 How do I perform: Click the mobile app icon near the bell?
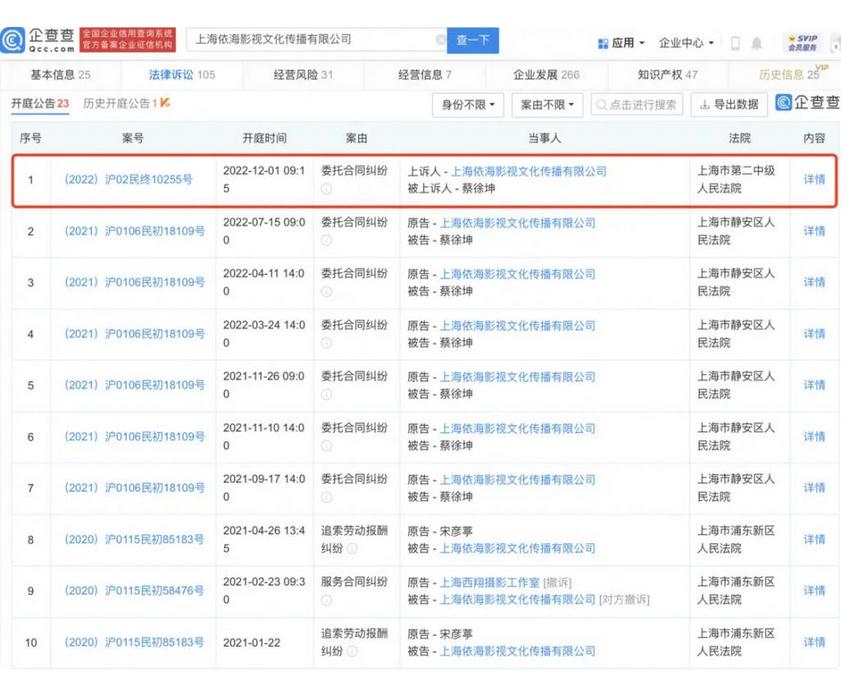pos(737,42)
